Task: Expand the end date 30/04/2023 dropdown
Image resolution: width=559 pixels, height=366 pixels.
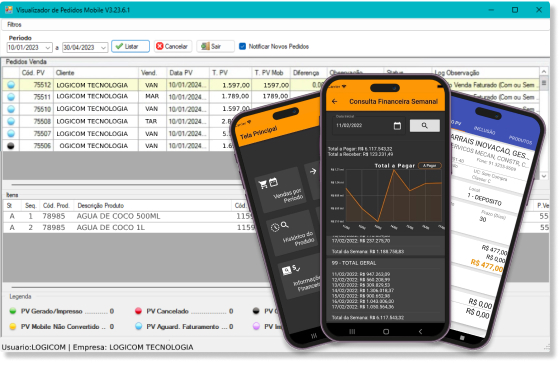Action: 103,47
